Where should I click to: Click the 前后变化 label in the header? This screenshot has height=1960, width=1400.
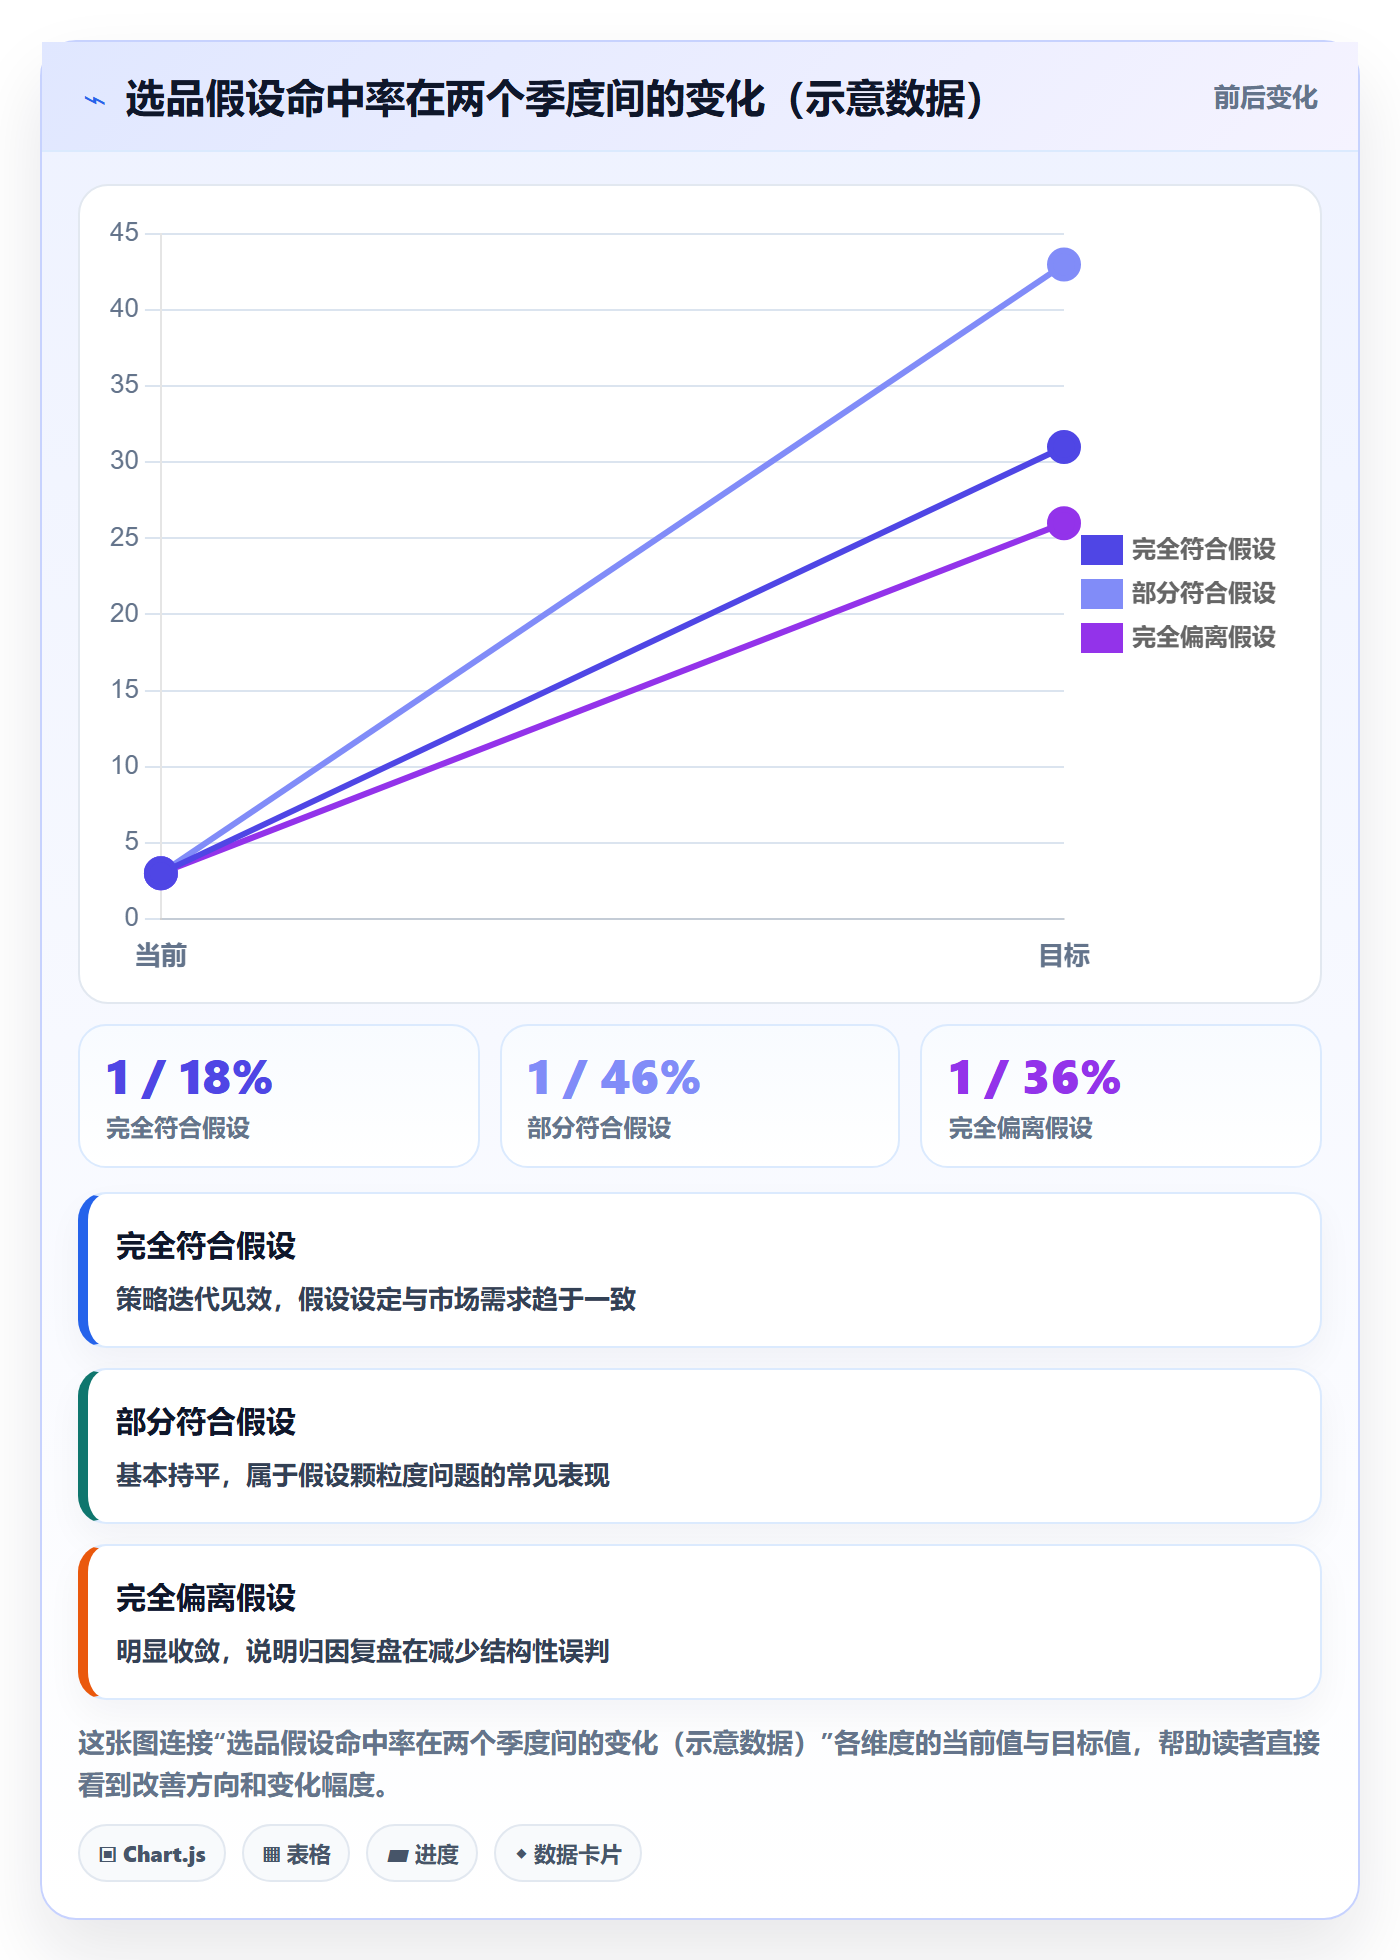point(1265,98)
